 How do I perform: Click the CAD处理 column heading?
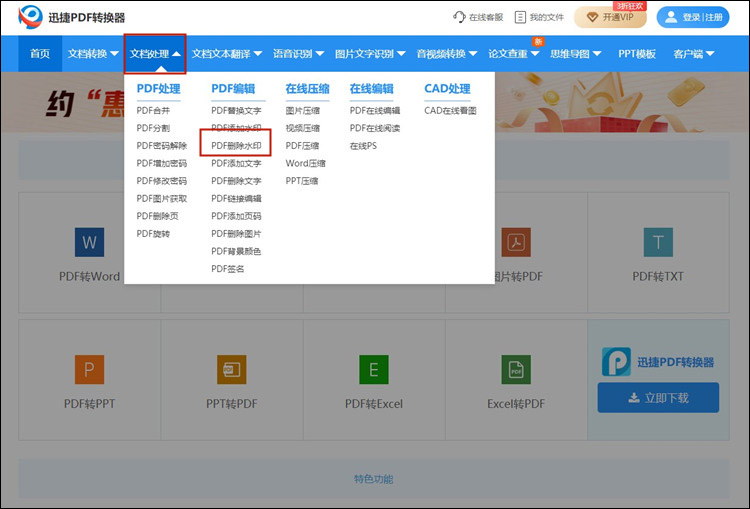[x=447, y=89]
